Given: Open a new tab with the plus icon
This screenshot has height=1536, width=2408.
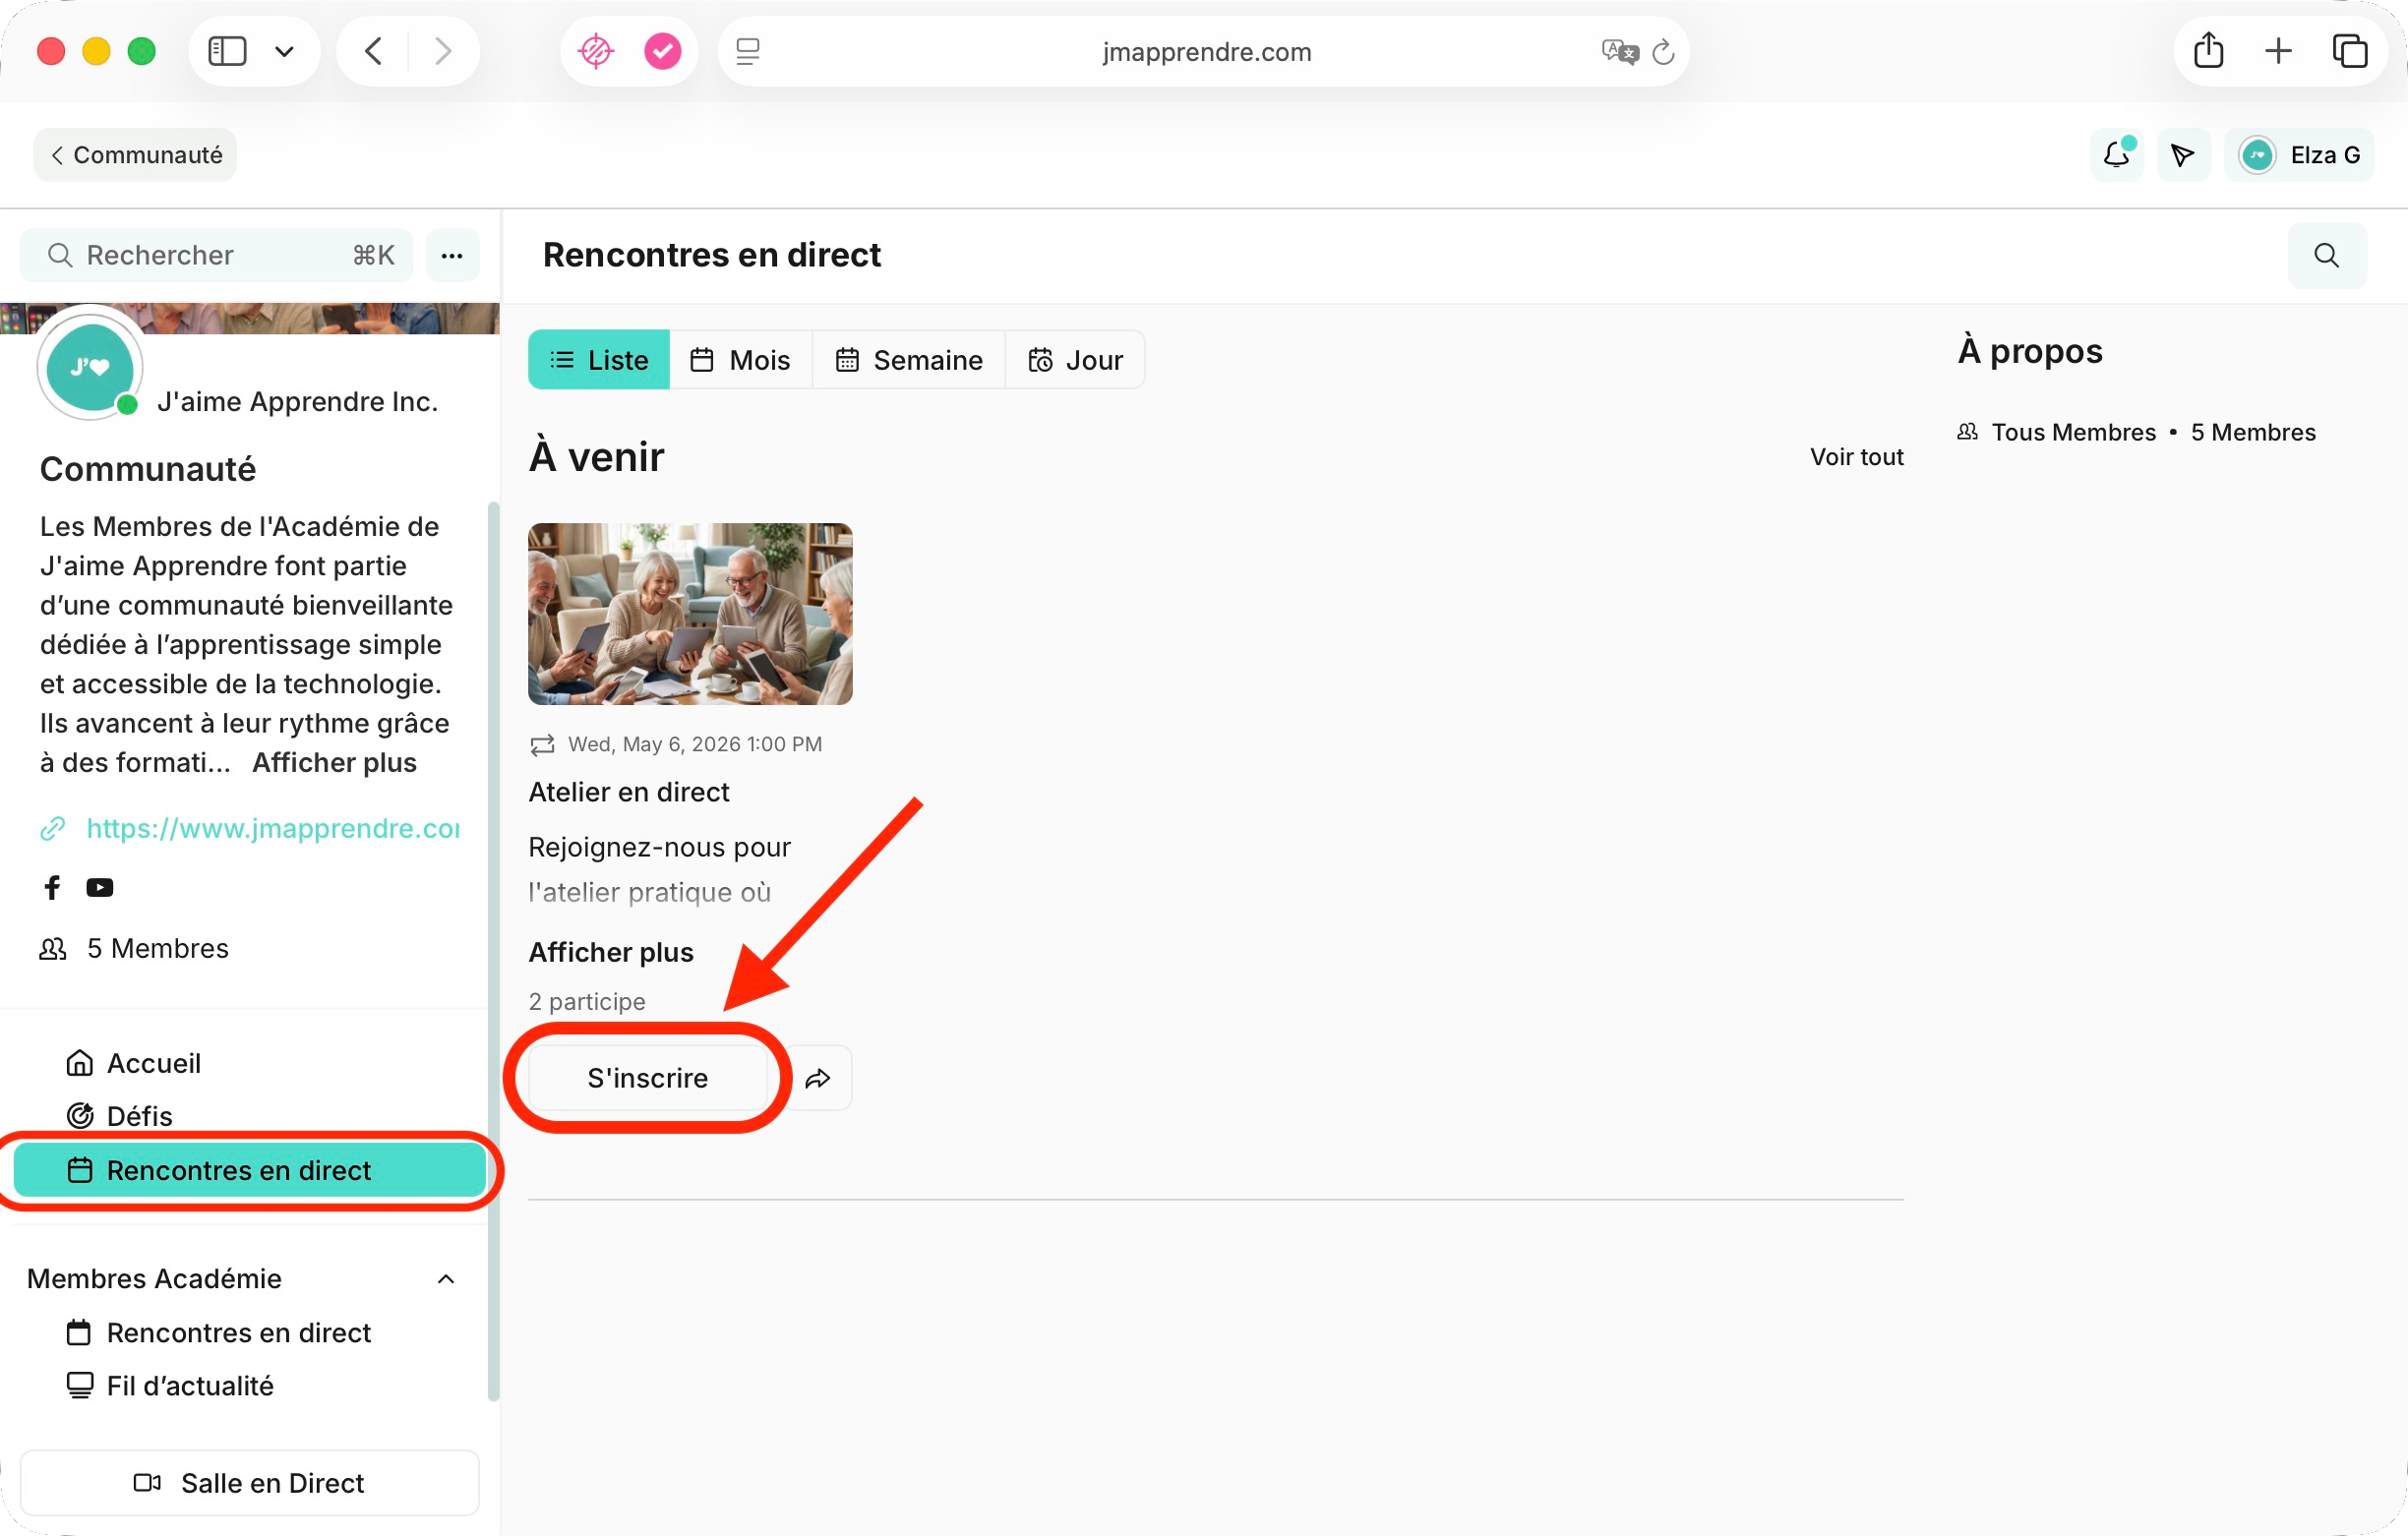Looking at the screenshot, I should point(2278,51).
